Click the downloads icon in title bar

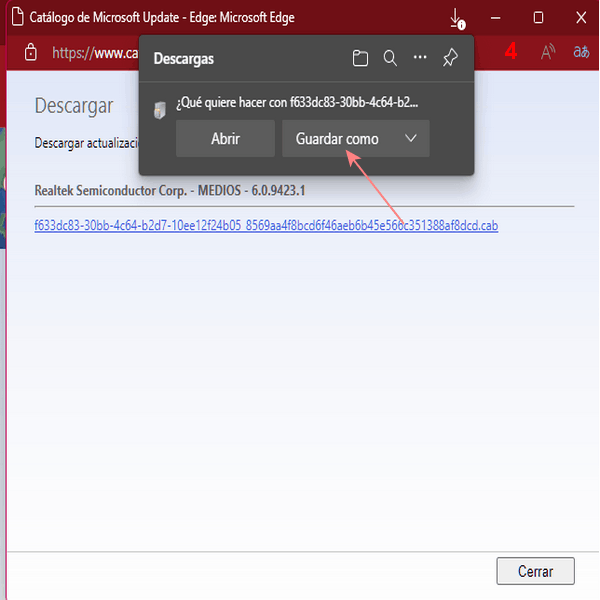457,19
